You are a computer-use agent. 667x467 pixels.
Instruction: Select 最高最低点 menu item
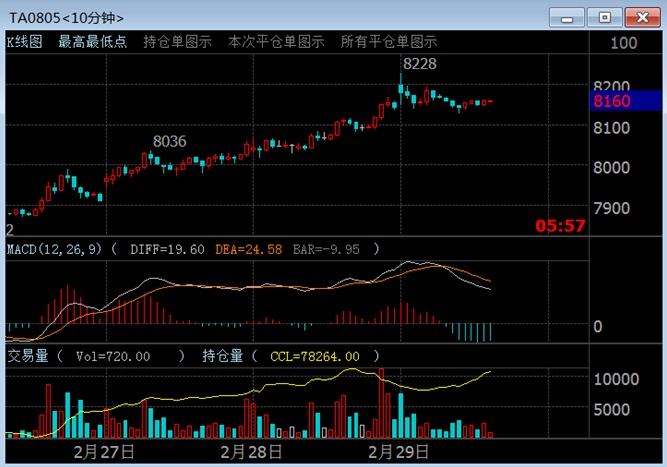tap(92, 42)
